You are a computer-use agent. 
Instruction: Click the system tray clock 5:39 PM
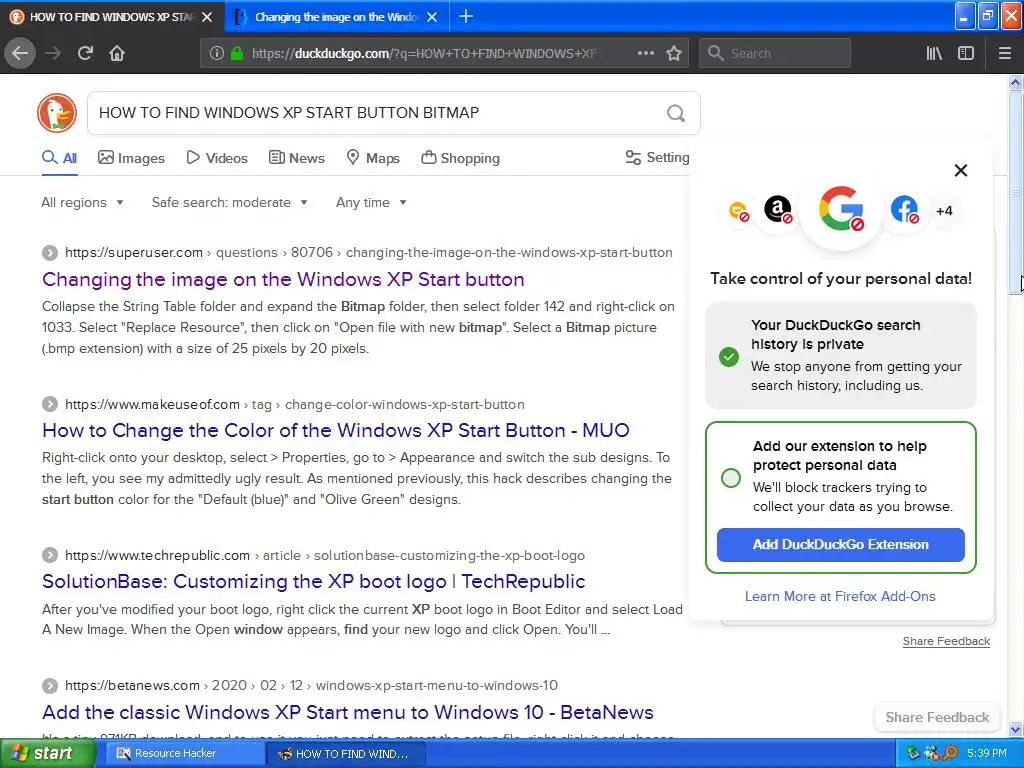987,754
